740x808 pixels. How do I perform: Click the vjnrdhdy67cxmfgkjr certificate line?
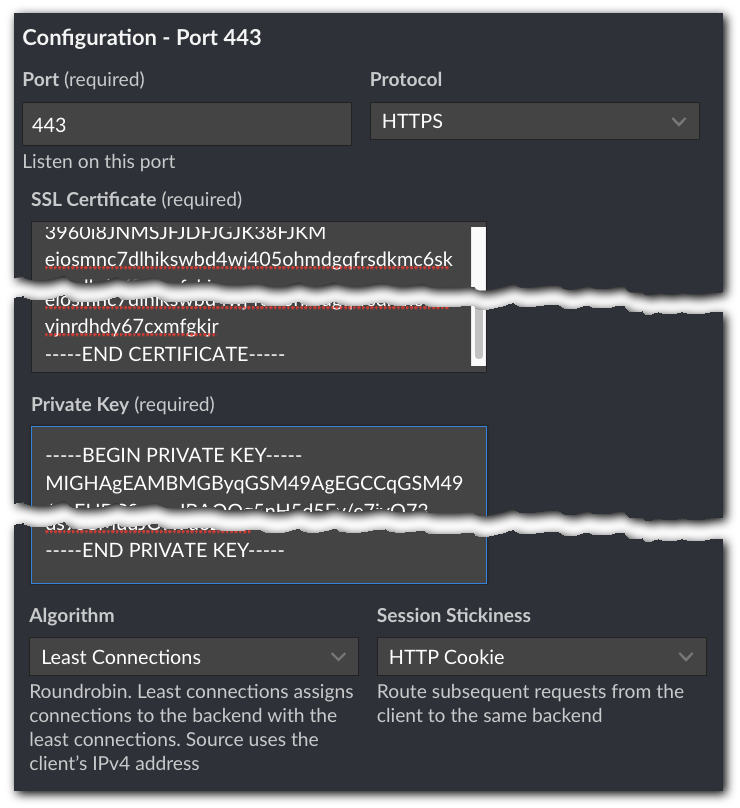[132, 327]
